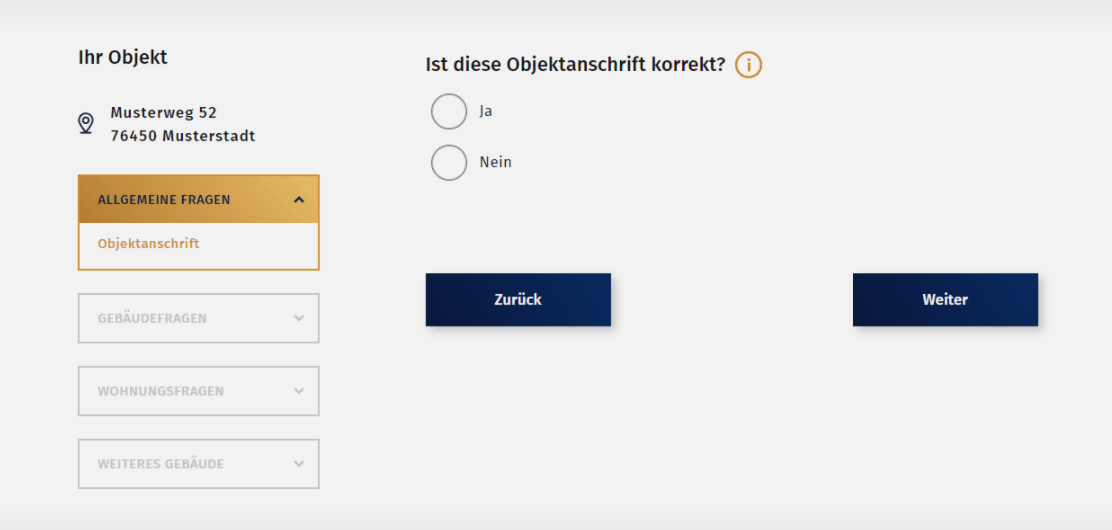Click the Gebäudefragen section title
This screenshot has width=1112, height=530.
tap(152, 319)
